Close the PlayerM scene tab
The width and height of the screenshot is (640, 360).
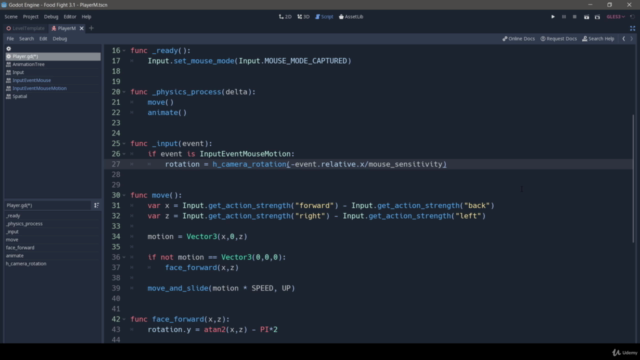point(82,28)
